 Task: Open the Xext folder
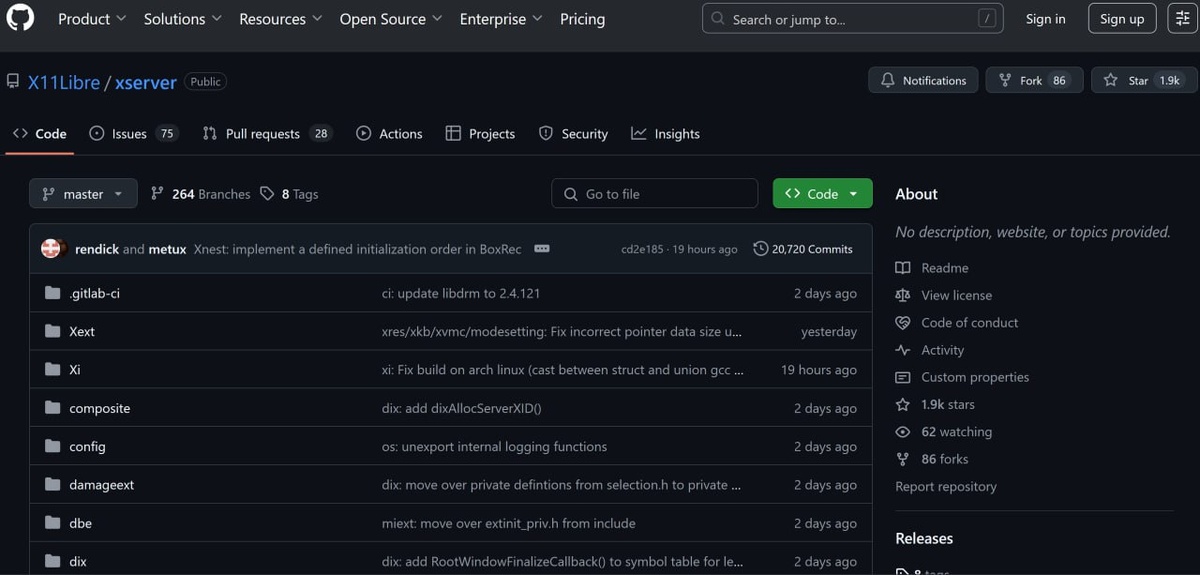click(82, 332)
